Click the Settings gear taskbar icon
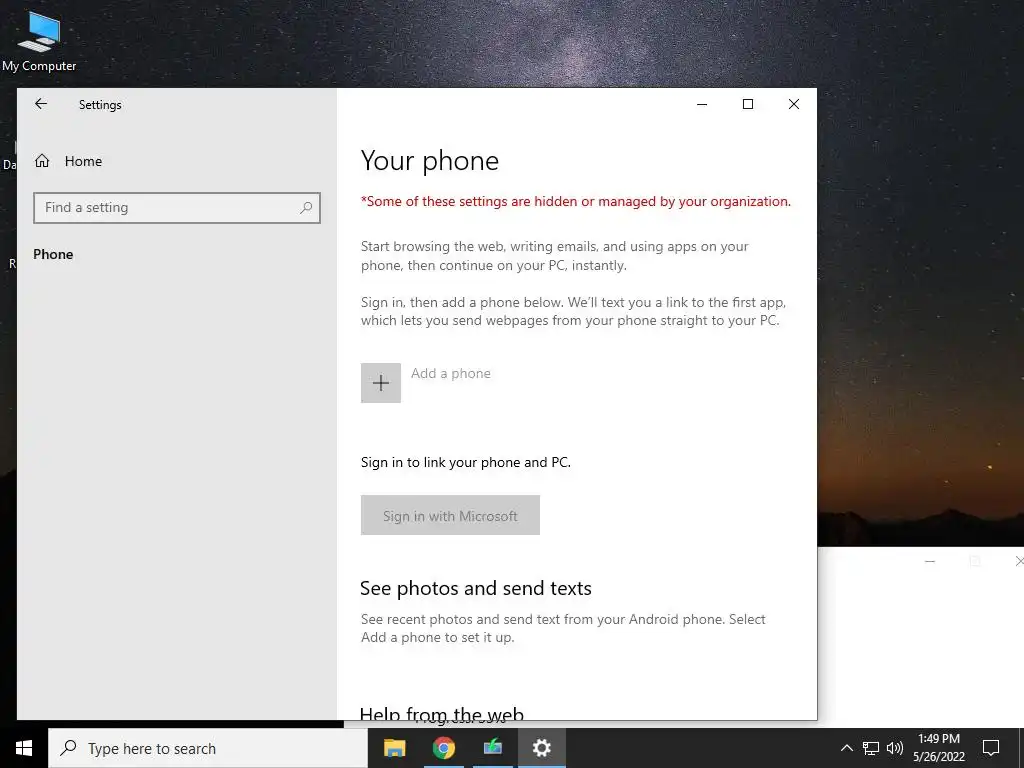The height and width of the screenshot is (768, 1024). tap(541, 748)
